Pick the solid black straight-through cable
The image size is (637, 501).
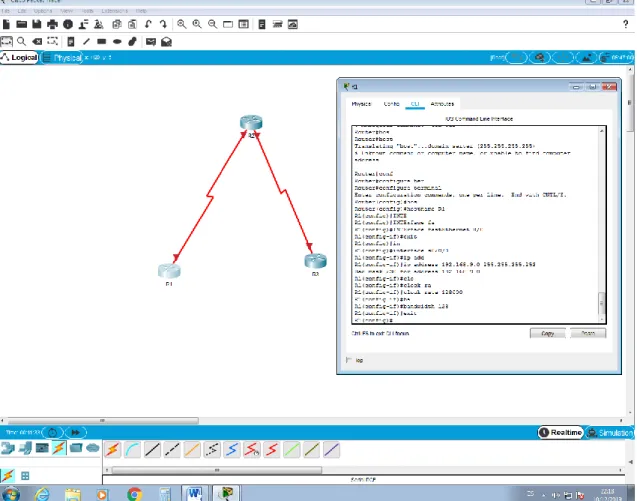click(x=152, y=450)
